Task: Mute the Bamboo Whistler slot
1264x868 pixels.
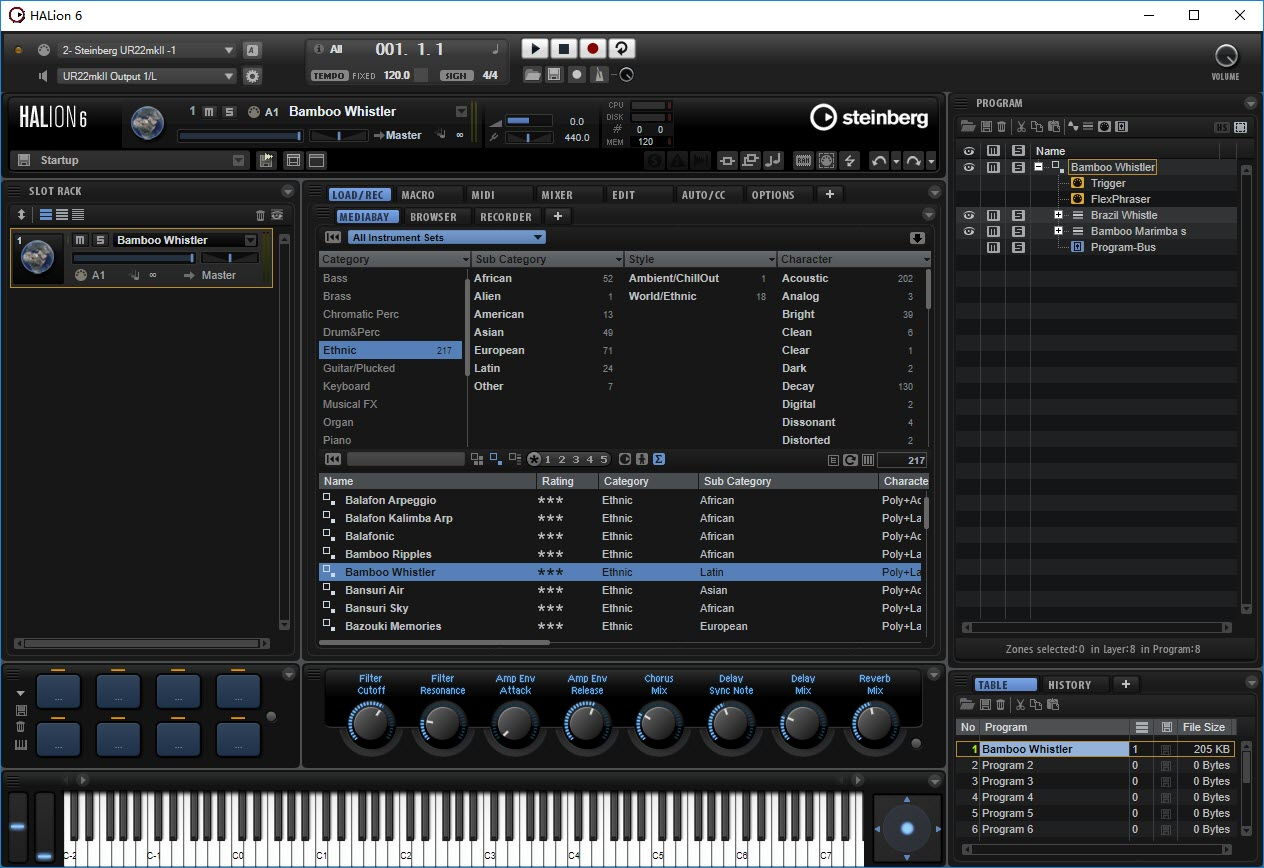Action: click(80, 240)
